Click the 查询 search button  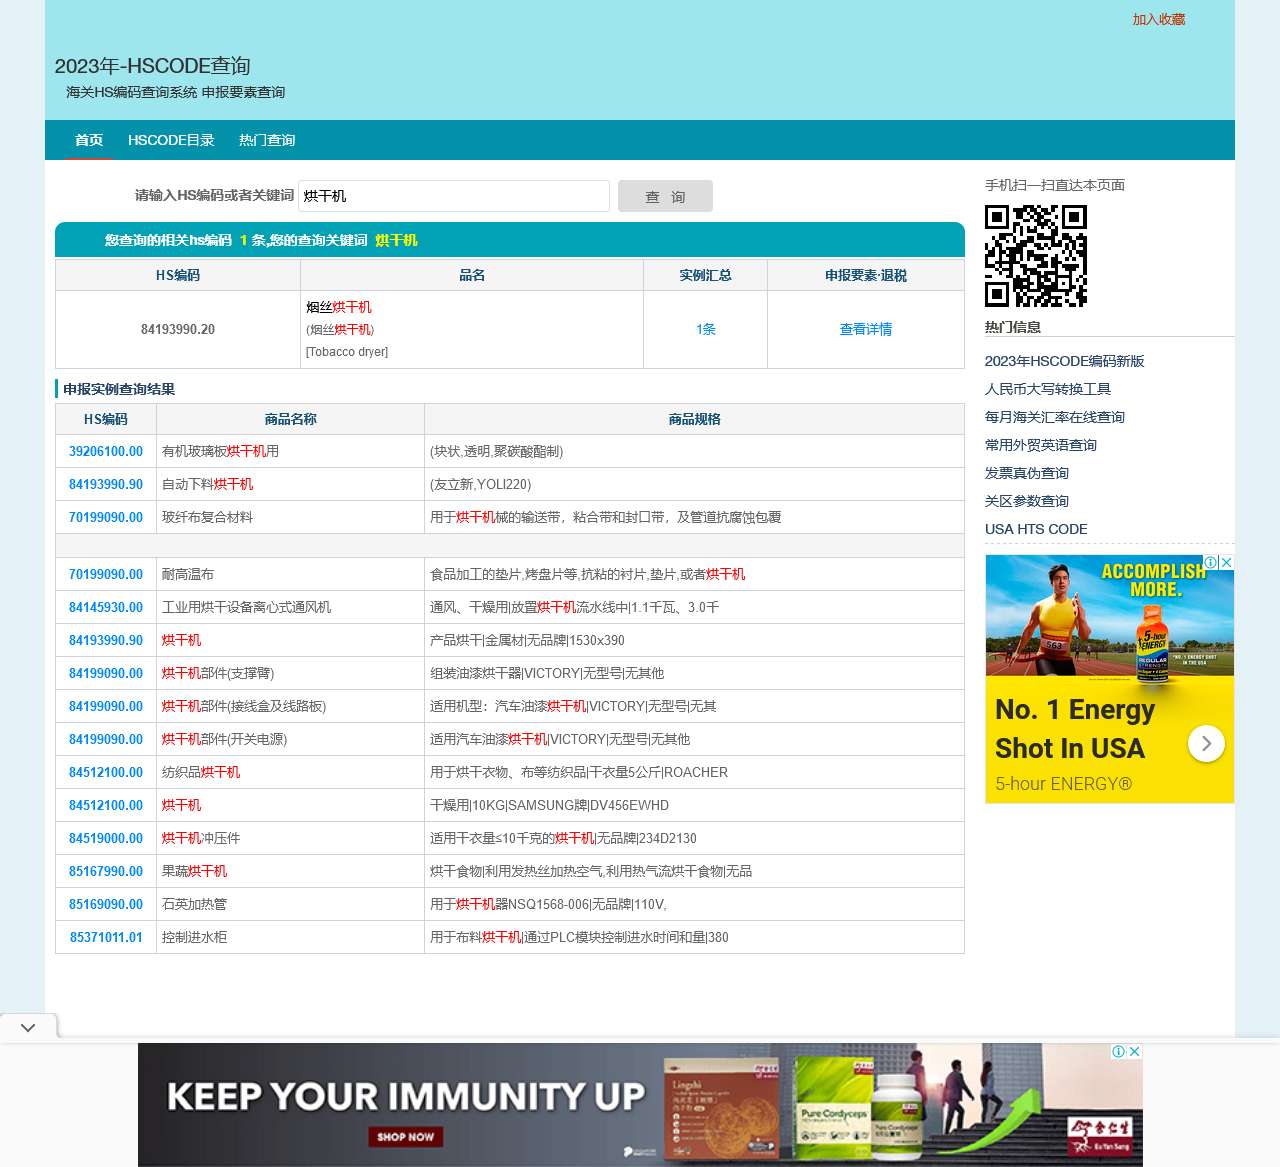pyautogui.click(x=665, y=196)
